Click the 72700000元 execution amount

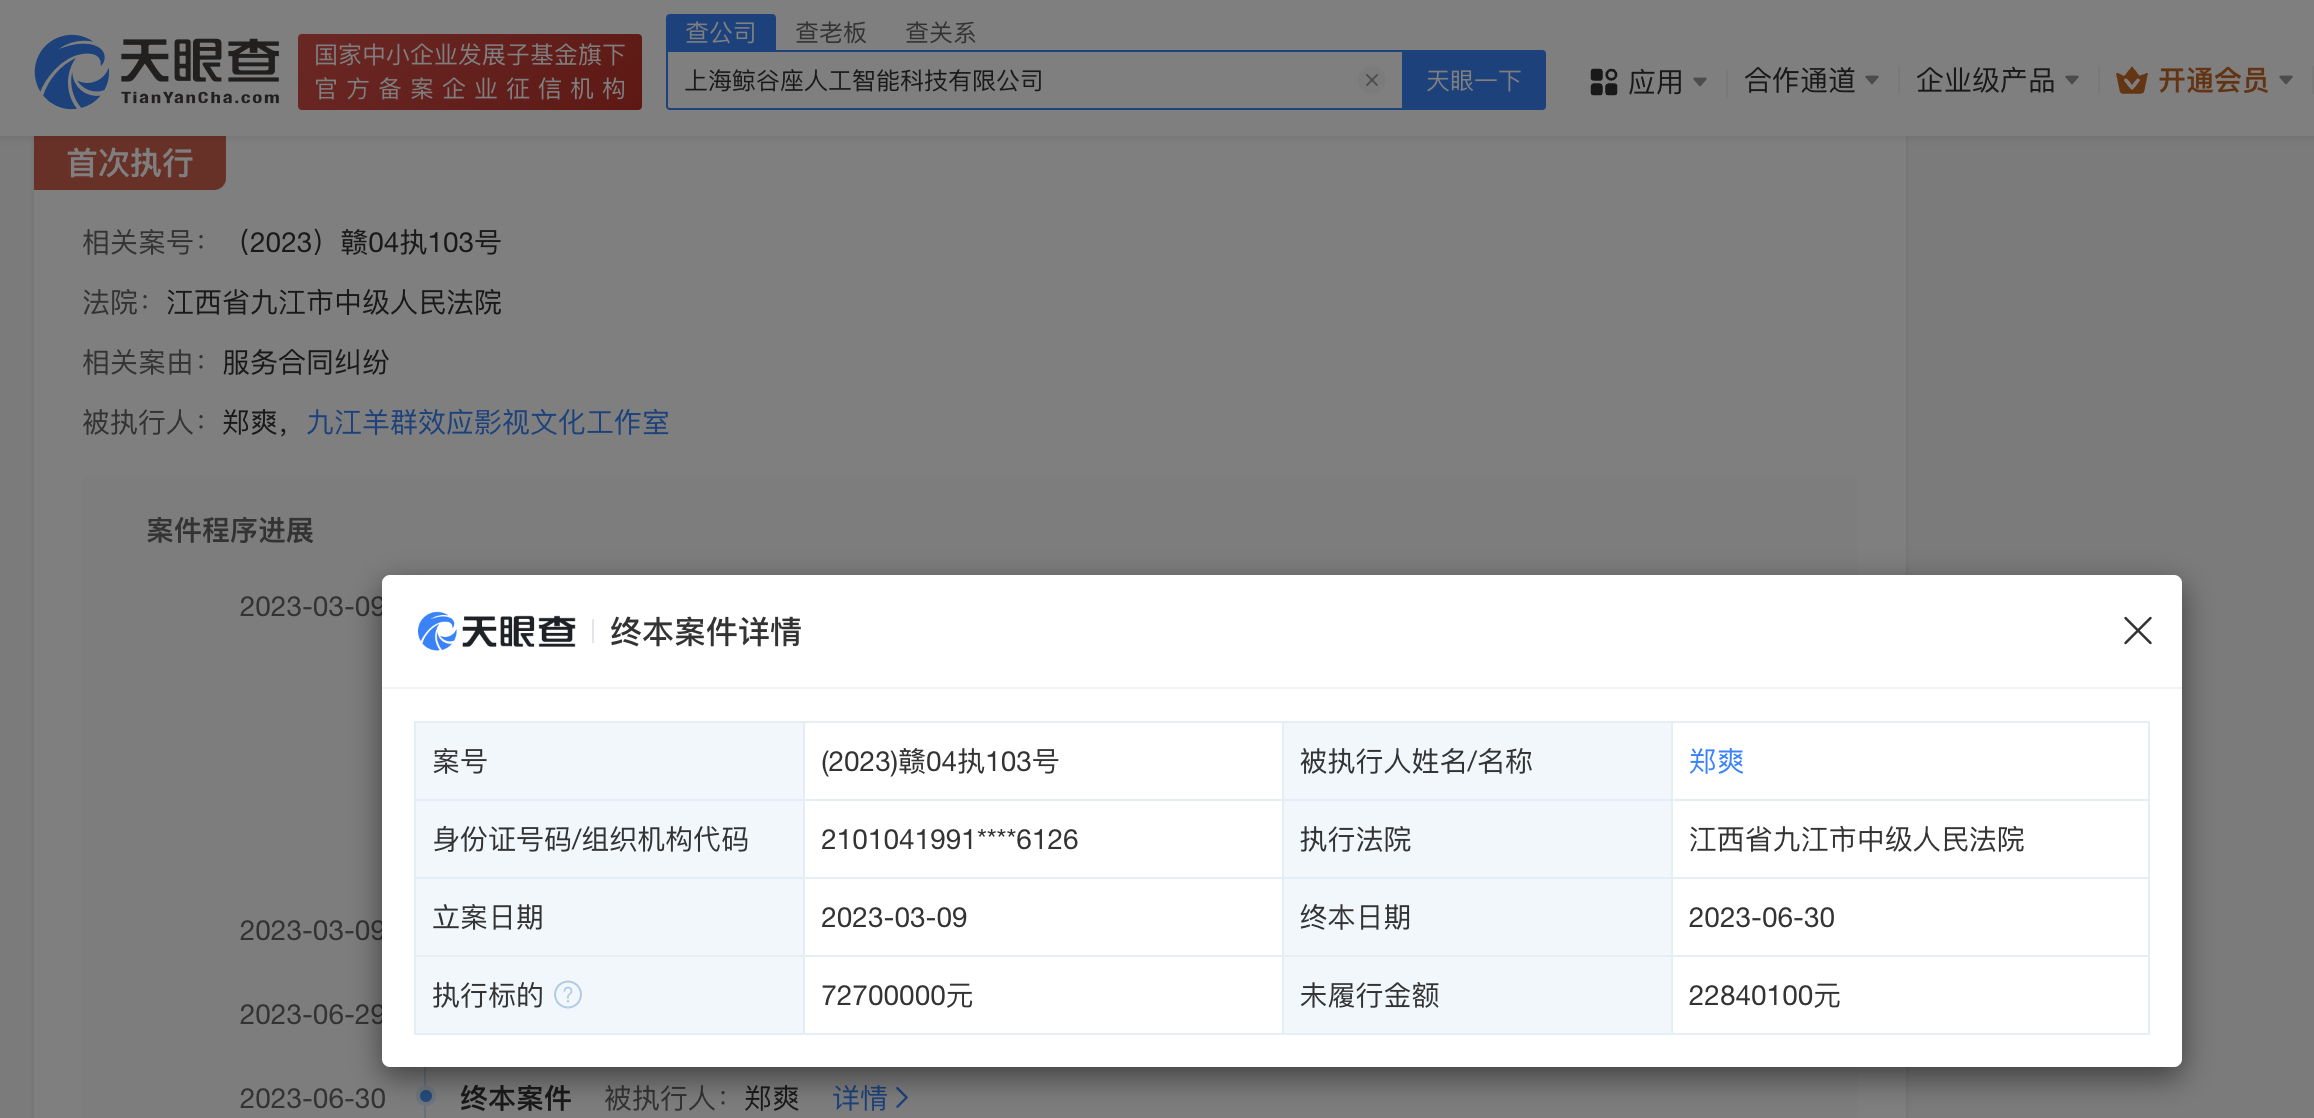pyautogui.click(x=896, y=996)
